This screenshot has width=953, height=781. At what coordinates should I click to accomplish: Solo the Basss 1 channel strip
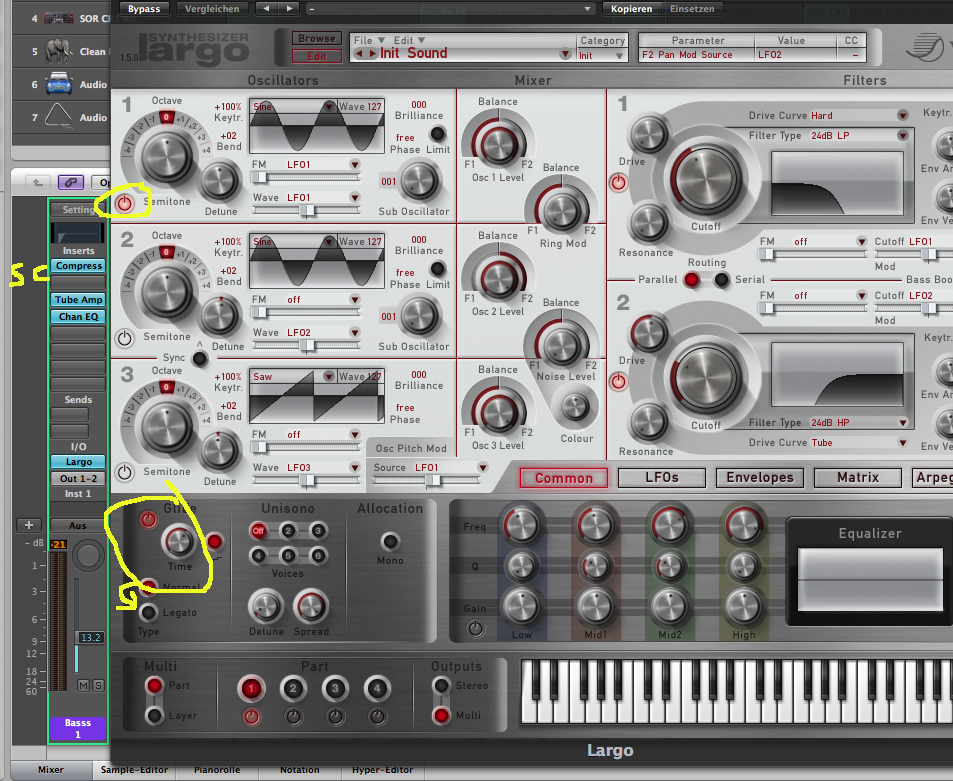point(98,686)
